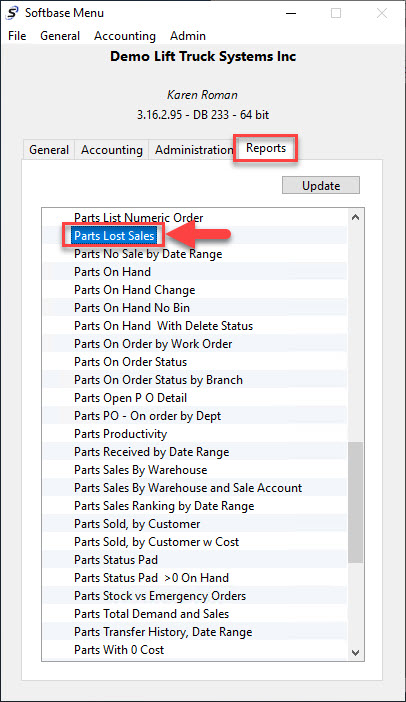Minimize the Softbase Menu window
The height and width of the screenshot is (702, 406).
[x=291, y=13]
